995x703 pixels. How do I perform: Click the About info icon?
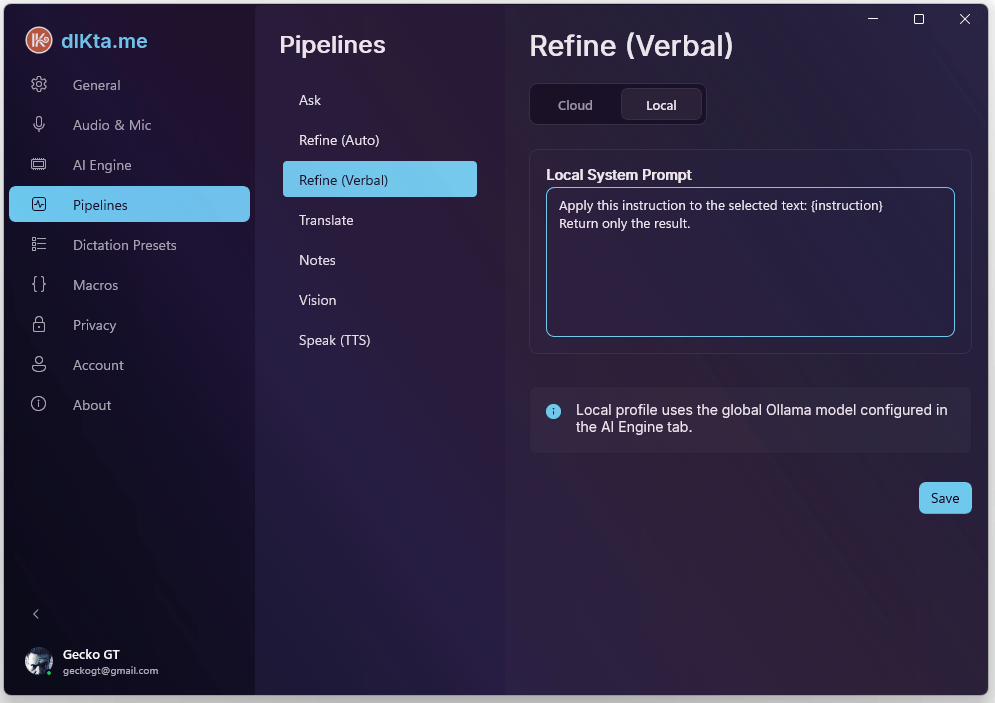click(38, 404)
